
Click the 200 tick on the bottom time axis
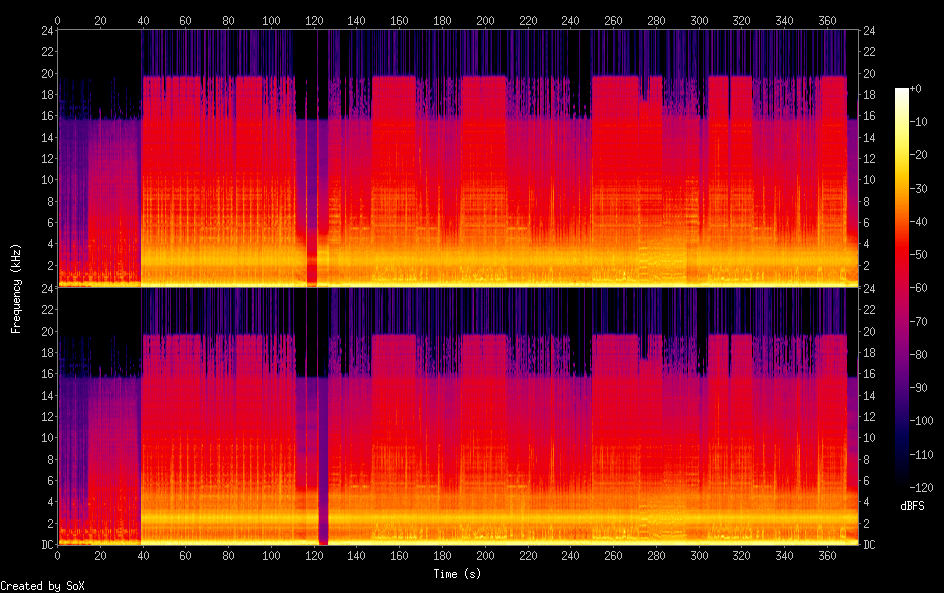pos(485,555)
